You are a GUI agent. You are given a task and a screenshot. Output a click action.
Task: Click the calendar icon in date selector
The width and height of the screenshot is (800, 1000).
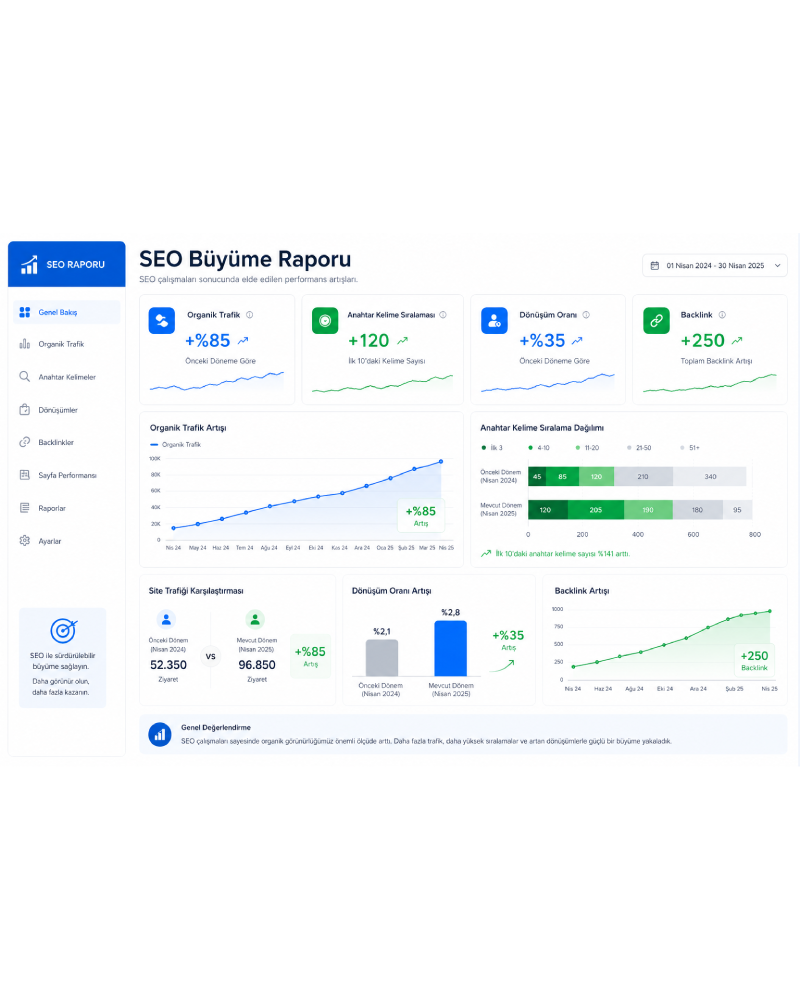coord(655,266)
